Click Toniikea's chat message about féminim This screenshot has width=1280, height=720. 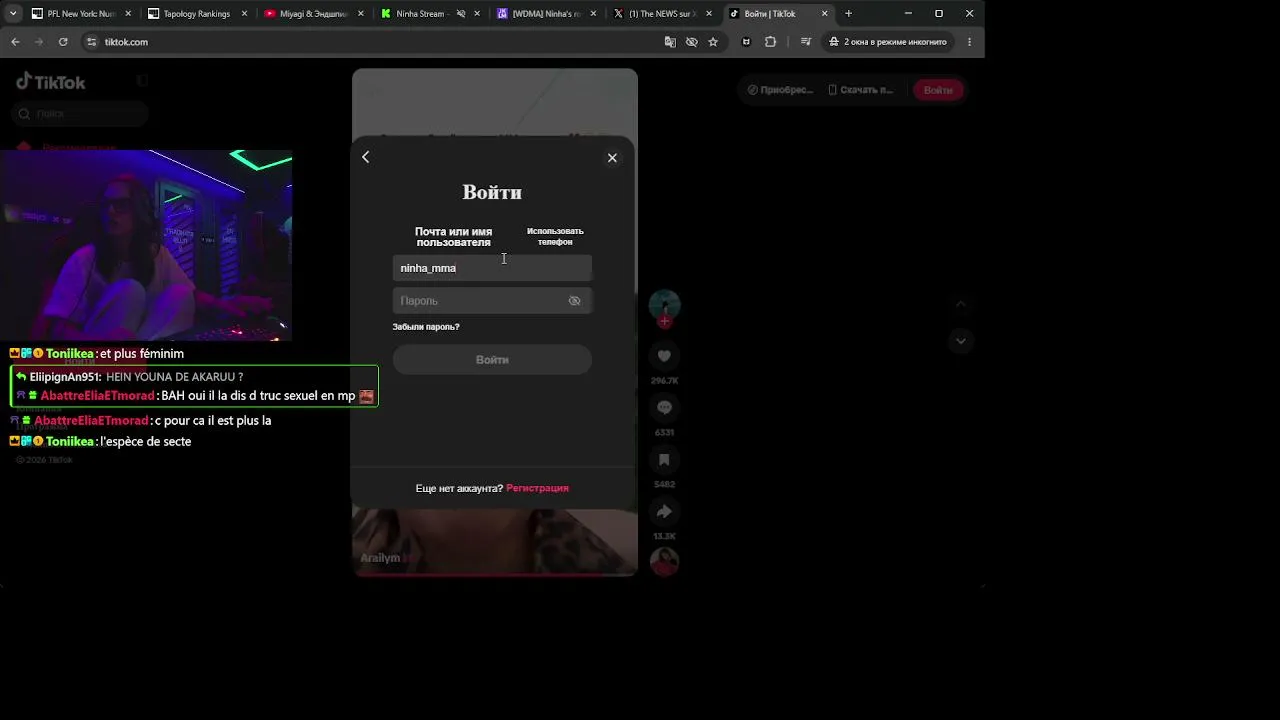click(97, 354)
